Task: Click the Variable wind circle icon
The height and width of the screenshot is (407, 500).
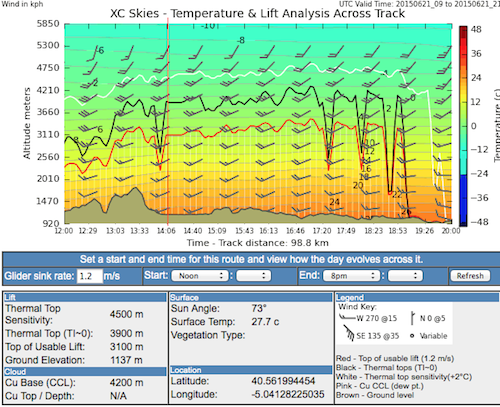Action: tap(412, 336)
